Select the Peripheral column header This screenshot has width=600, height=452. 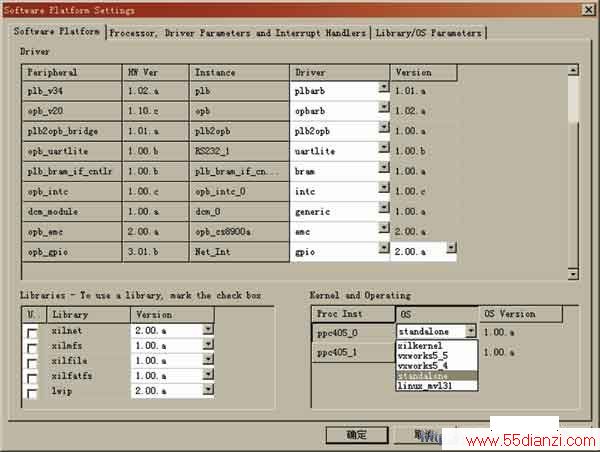click(x=72, y=72)
